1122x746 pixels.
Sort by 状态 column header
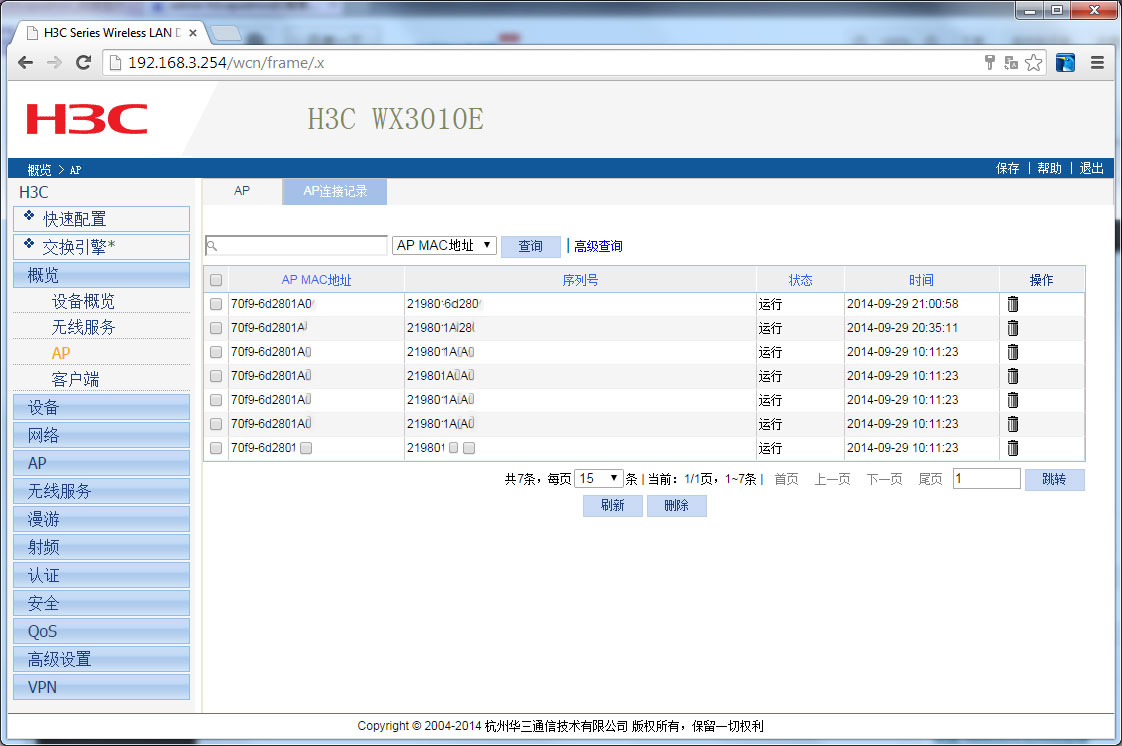pyautogui.click(x=801, y=280)
